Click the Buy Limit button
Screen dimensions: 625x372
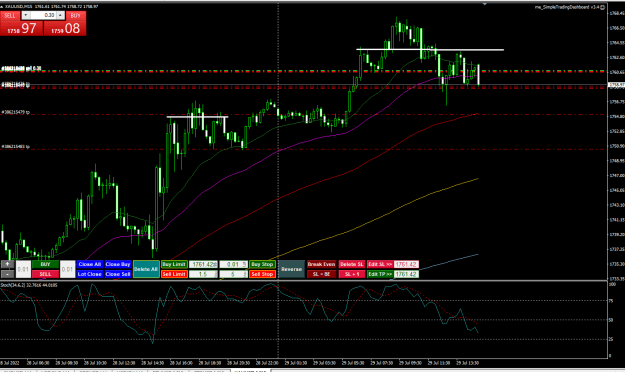(x=174, y=264)
